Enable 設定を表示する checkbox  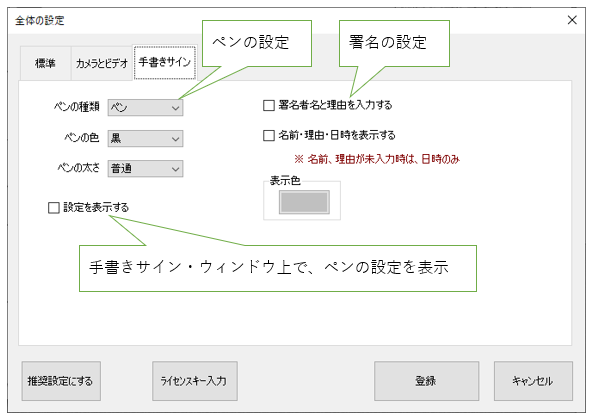[54, 208]
